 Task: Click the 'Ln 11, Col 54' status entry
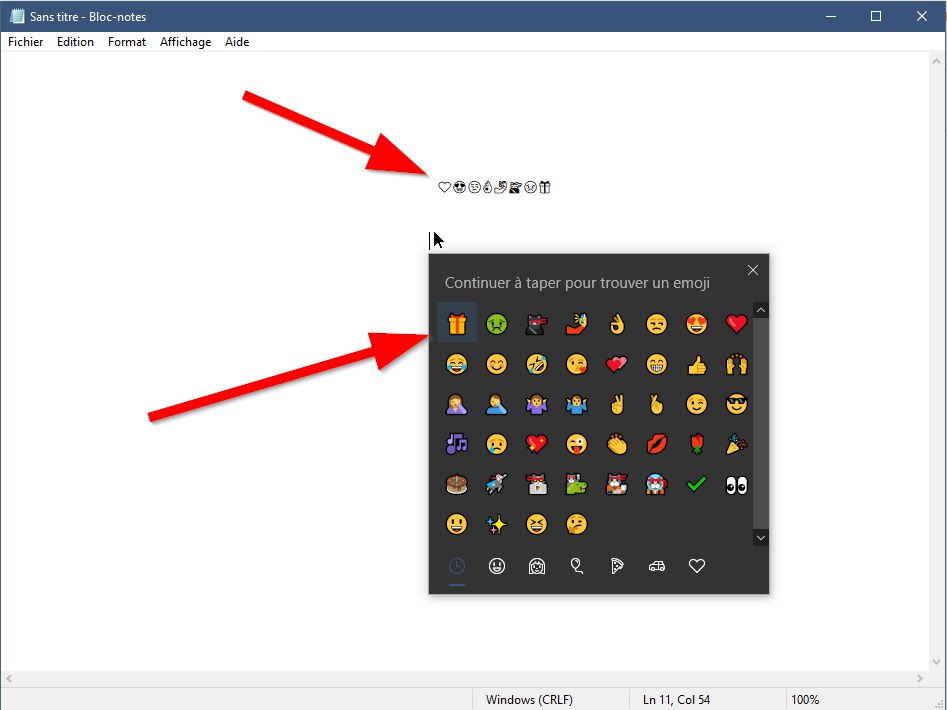[x=676, y=700]
